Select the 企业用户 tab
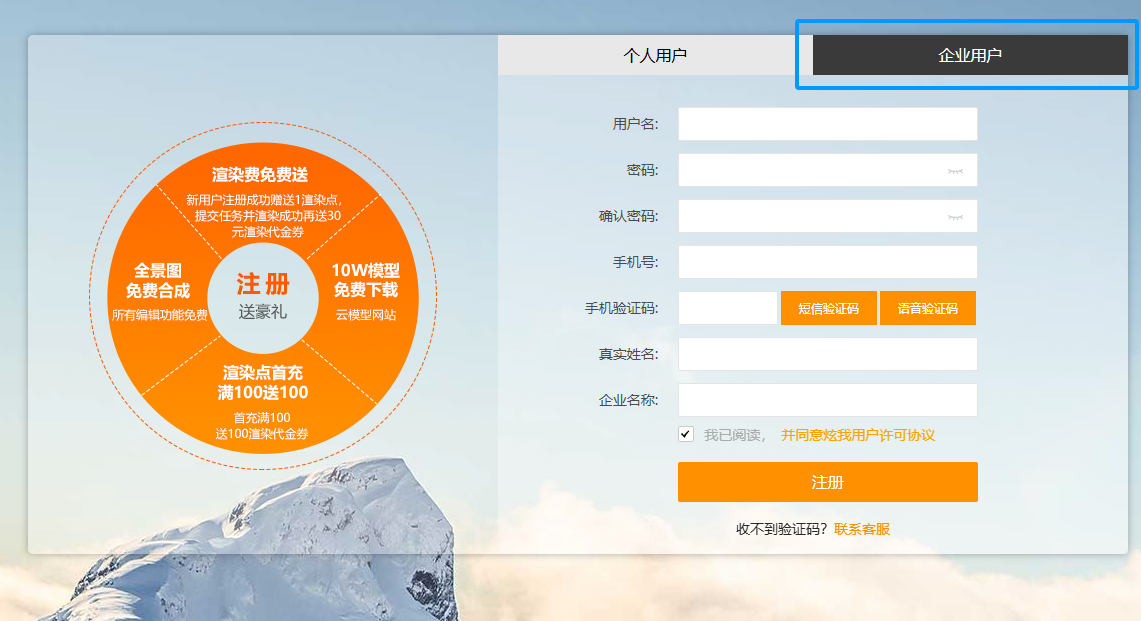 pyautogui.click(x=969, y=55)
